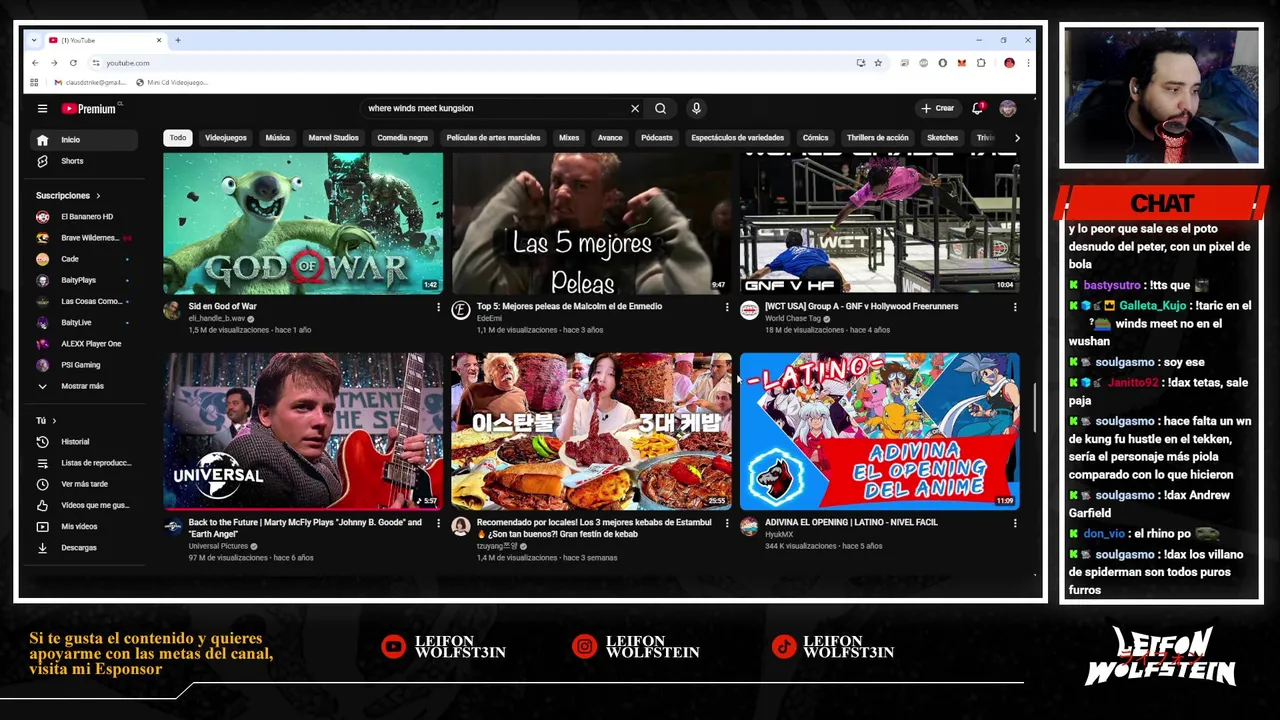Viewport: 1280px width, 720px height.
Task: Reload the page in browser
Action: click(x=73, y=63)
